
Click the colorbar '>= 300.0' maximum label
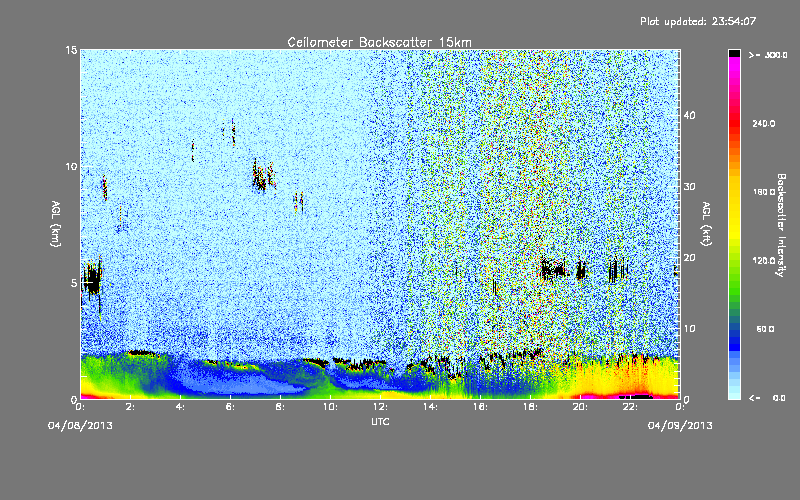click(x=768, y=55)
